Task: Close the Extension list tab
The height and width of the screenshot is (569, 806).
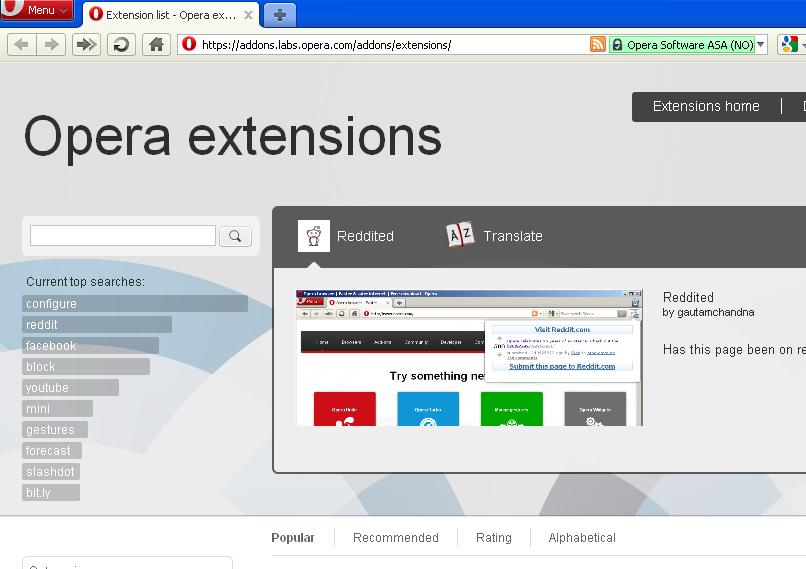Action: 248,15
